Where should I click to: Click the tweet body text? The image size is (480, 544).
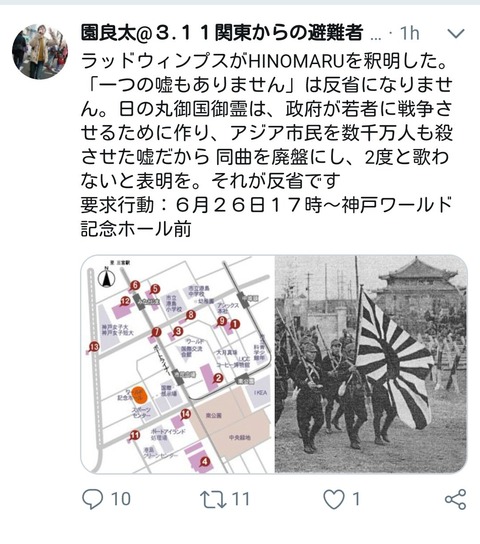(x=267, y=145)
